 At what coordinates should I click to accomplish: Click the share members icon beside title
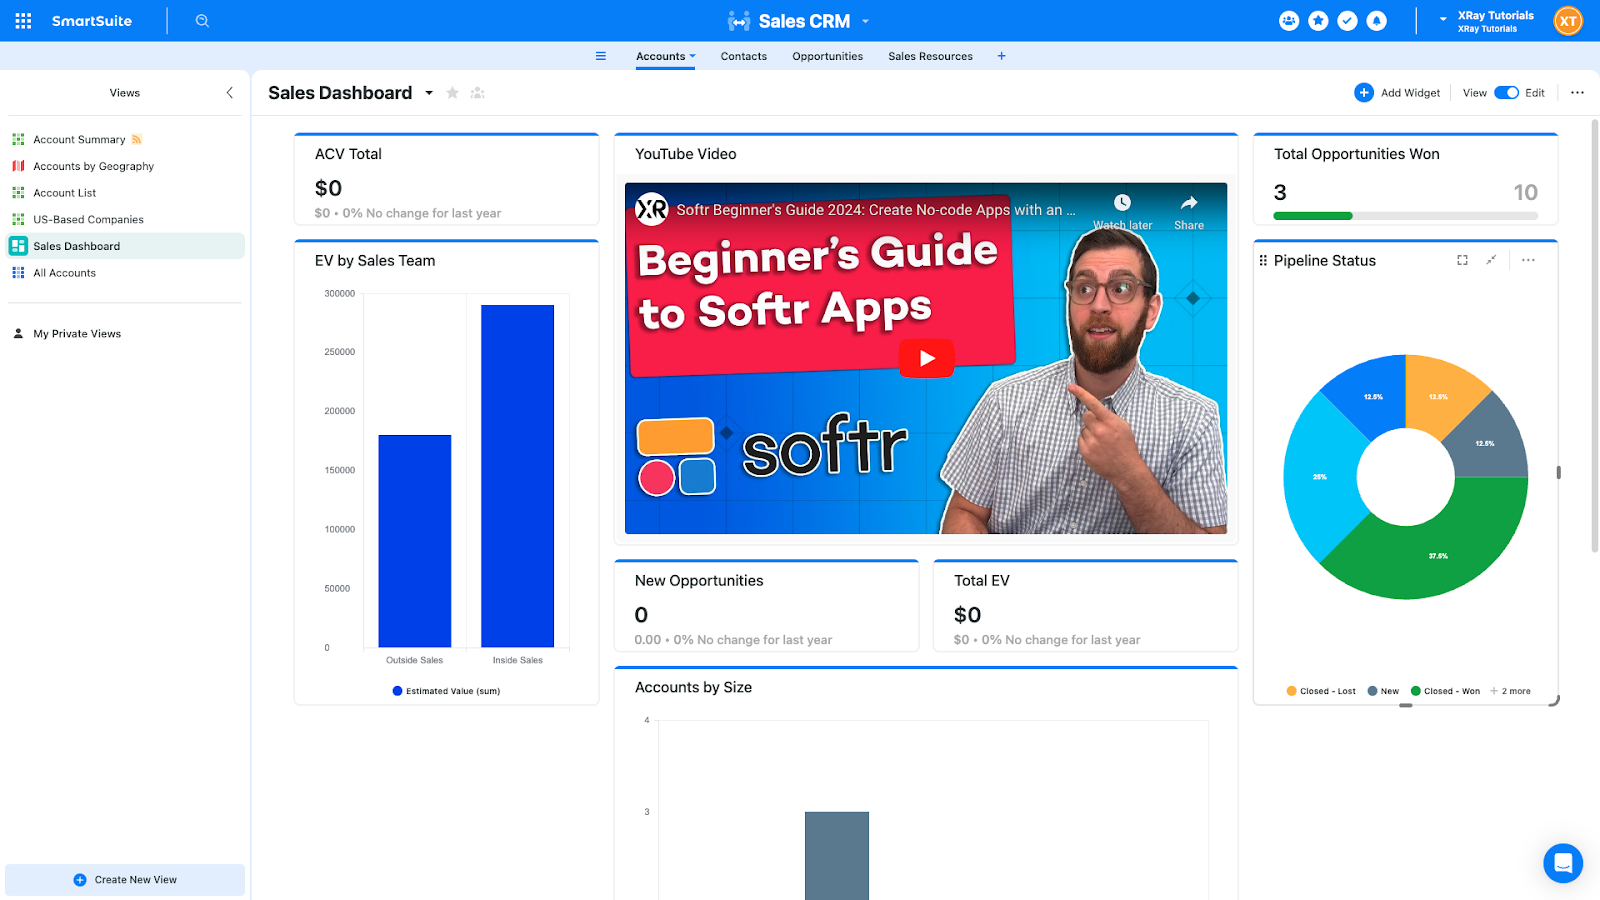coord(478,93)
